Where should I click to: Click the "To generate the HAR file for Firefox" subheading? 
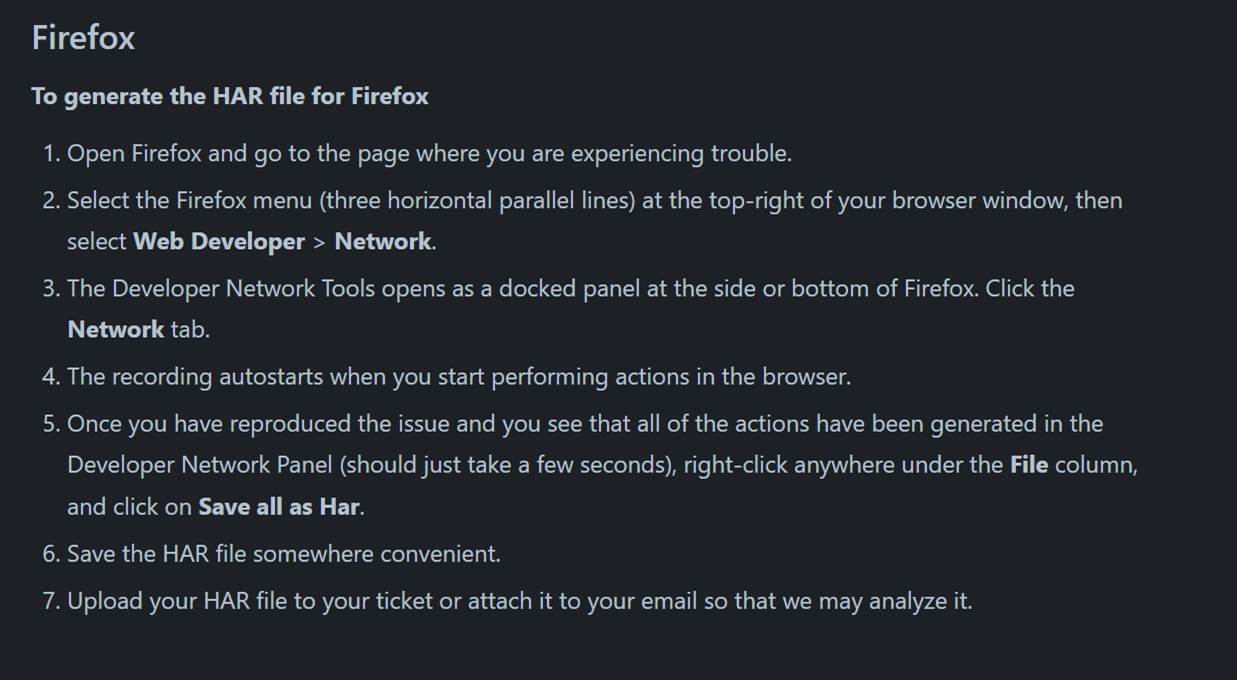[230, 96]
